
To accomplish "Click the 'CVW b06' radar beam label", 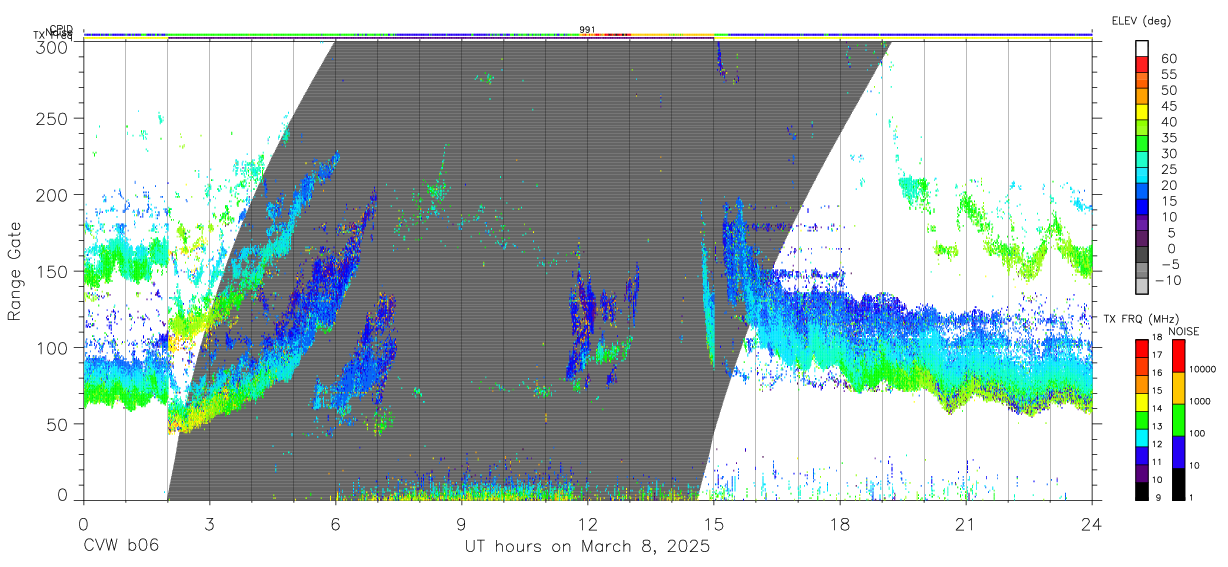I will click(121, 547).
